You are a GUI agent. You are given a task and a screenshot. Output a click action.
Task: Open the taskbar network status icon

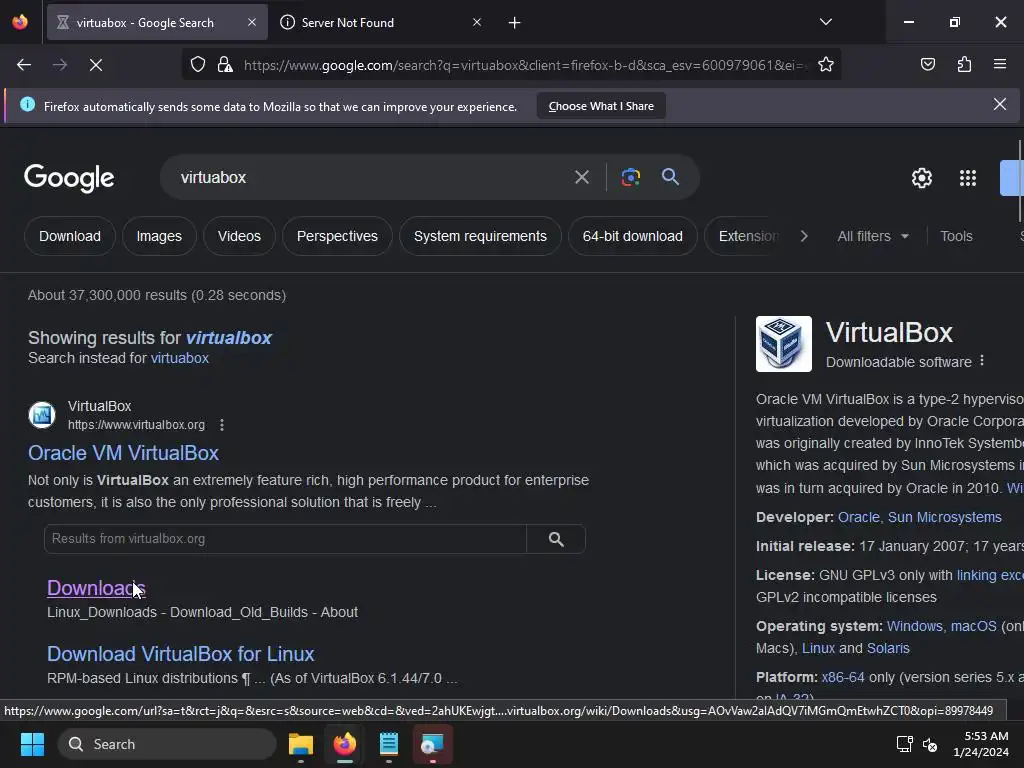[904, 744]
